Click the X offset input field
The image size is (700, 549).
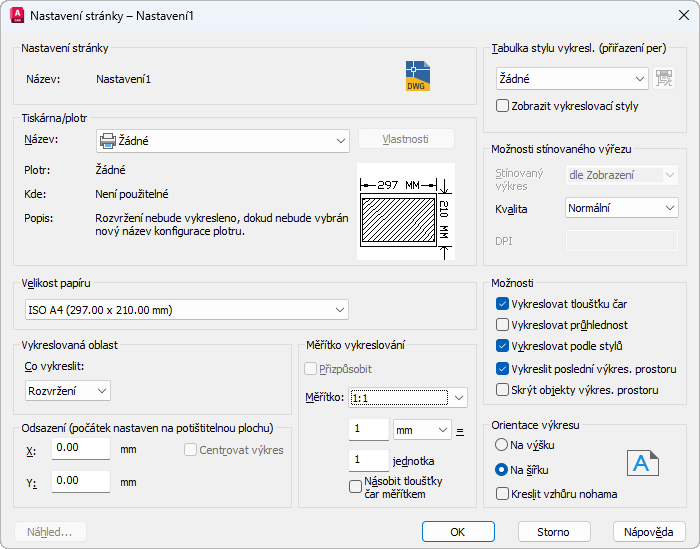pyautogui.click(x=80, y=449)
